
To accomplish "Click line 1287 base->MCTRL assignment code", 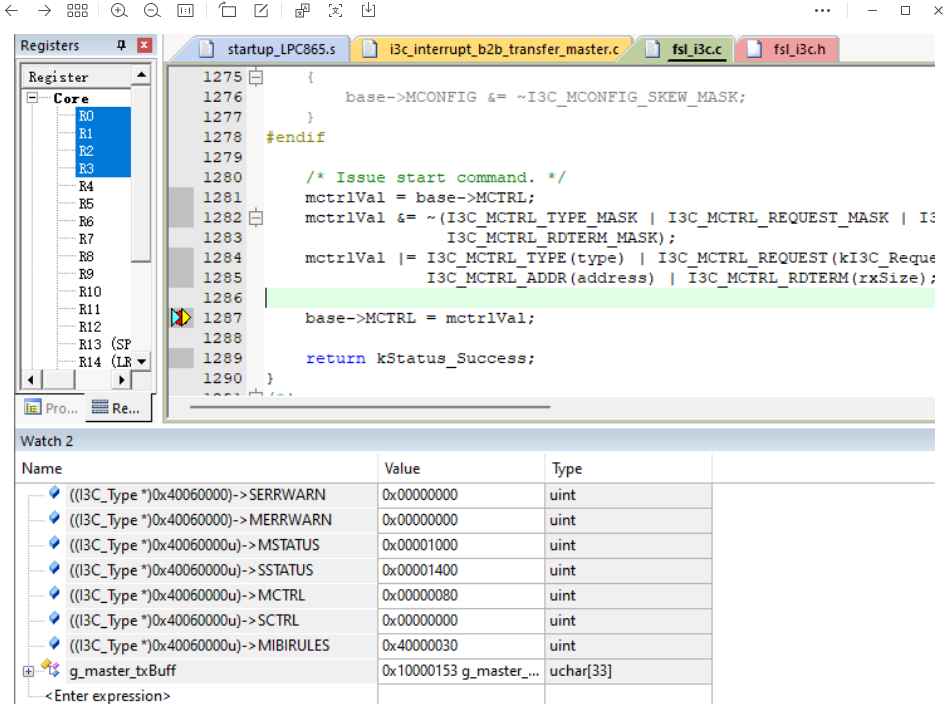I will point(420,318).
